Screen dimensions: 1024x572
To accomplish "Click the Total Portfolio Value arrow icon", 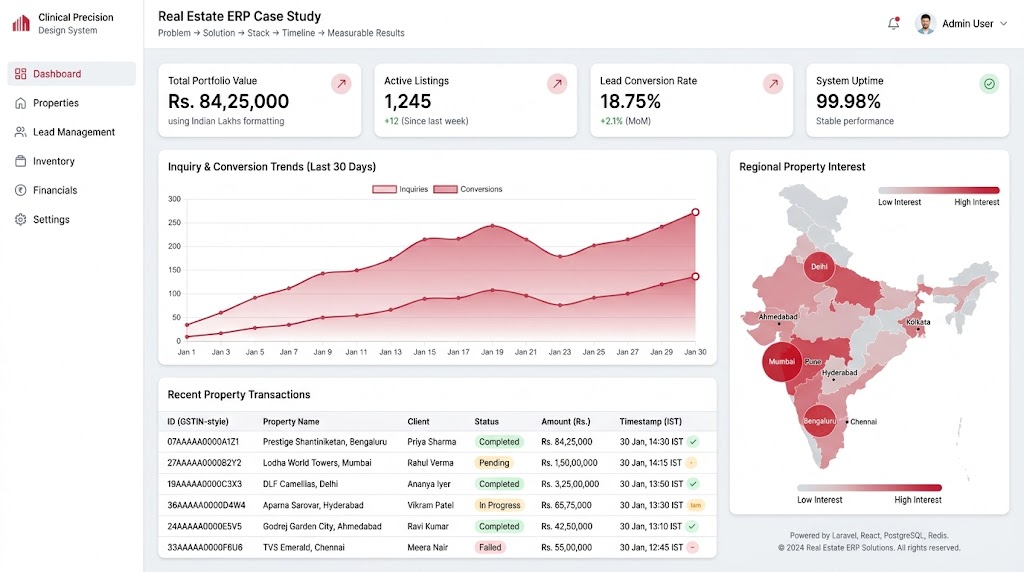I will pos(341,84).
